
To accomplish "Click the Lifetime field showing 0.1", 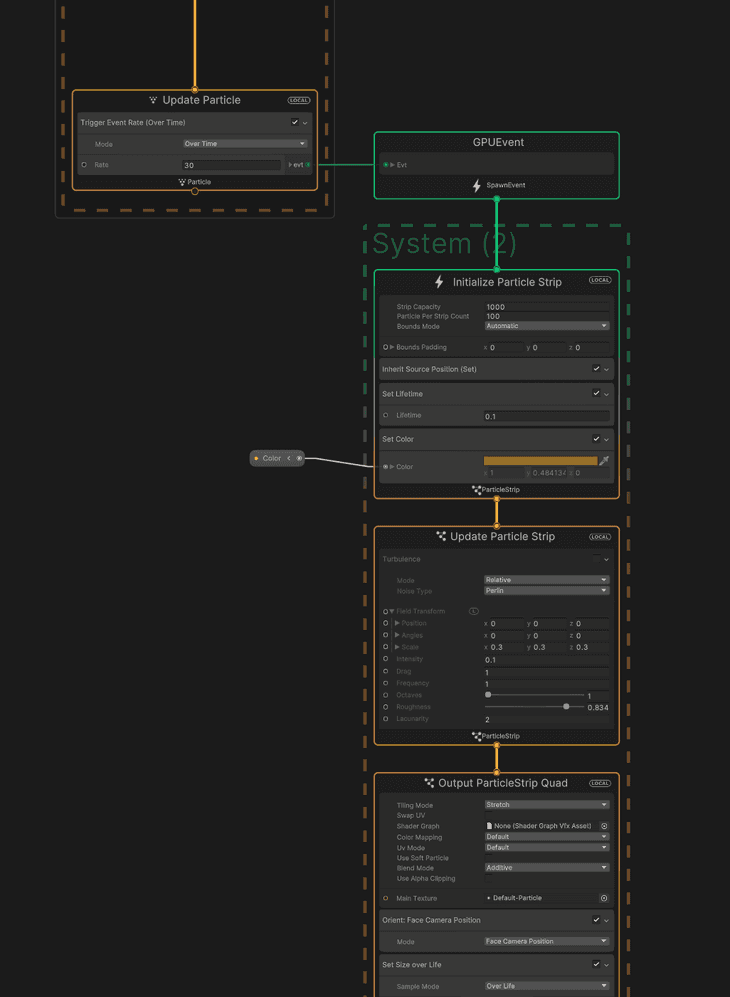I will (547, 416).
